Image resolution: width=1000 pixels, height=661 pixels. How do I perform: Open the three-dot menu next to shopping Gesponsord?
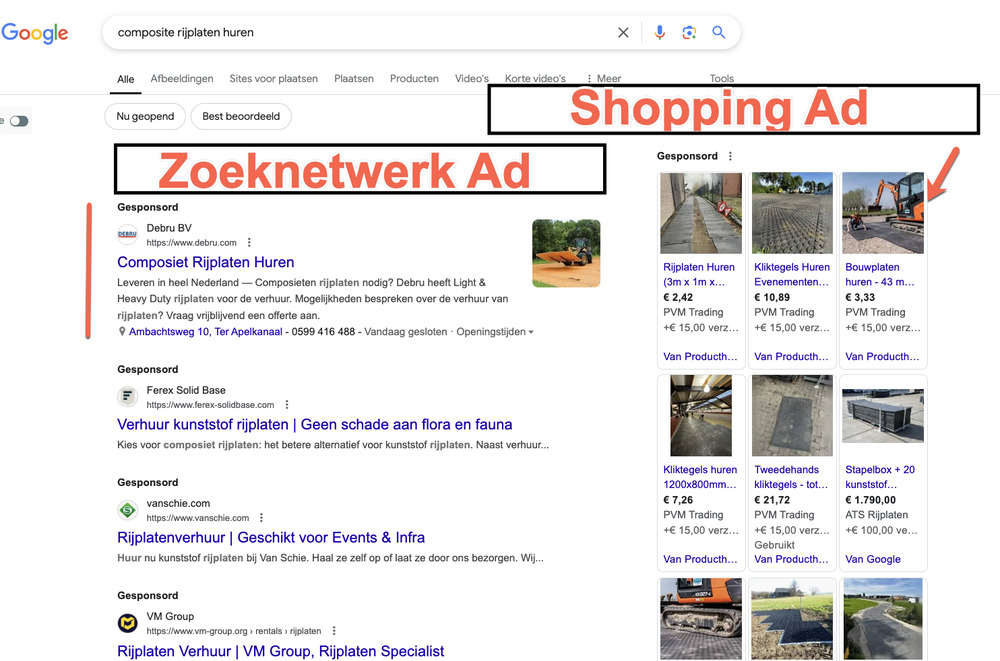click(730, 156)
